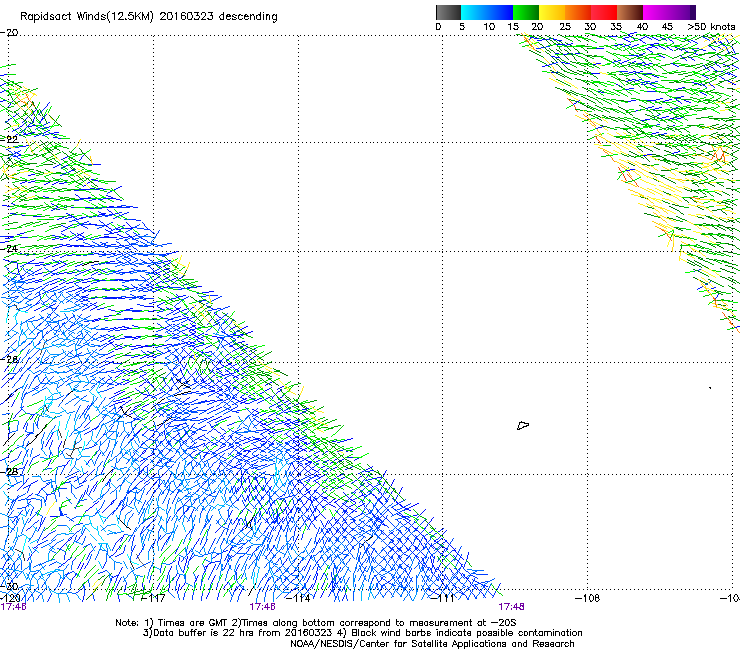740x650 pixels.
Task: Click the '-28' latitude axis label
Action: (x=9, y=471)
